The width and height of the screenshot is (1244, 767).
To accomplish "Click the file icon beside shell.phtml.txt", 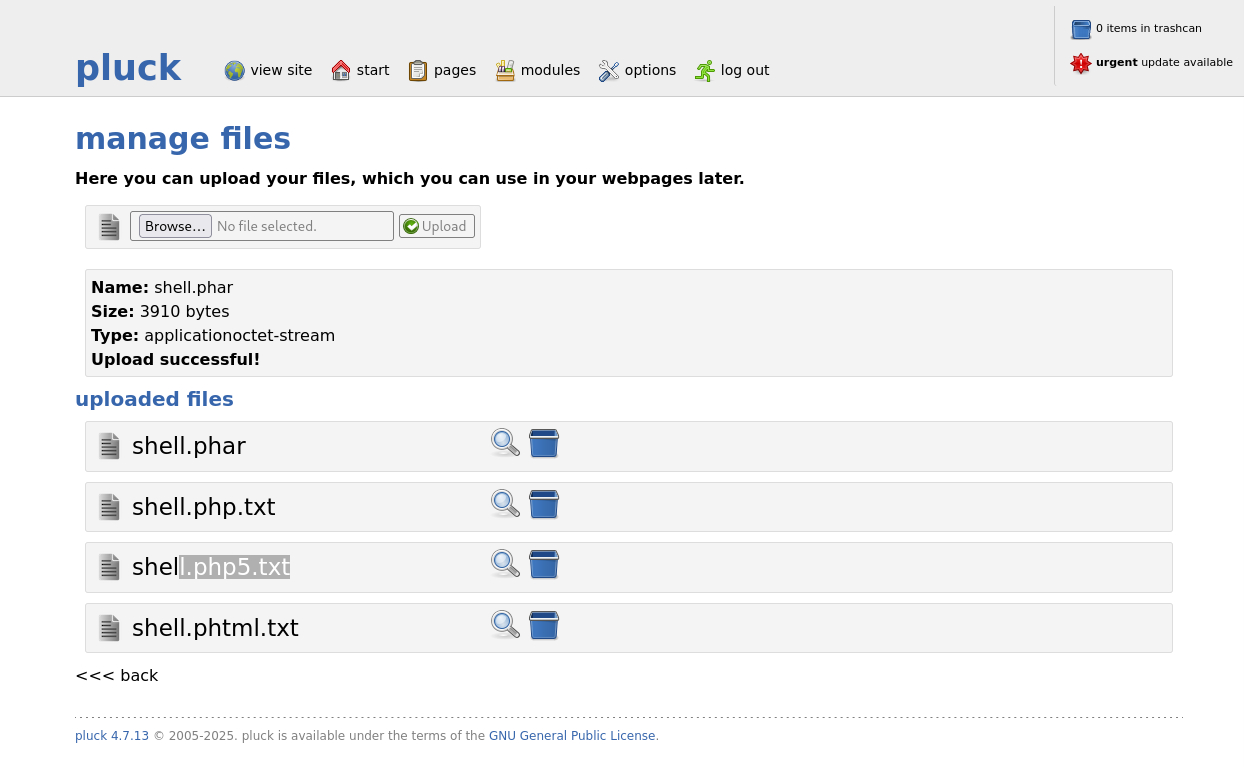I will tap(109, 628).
